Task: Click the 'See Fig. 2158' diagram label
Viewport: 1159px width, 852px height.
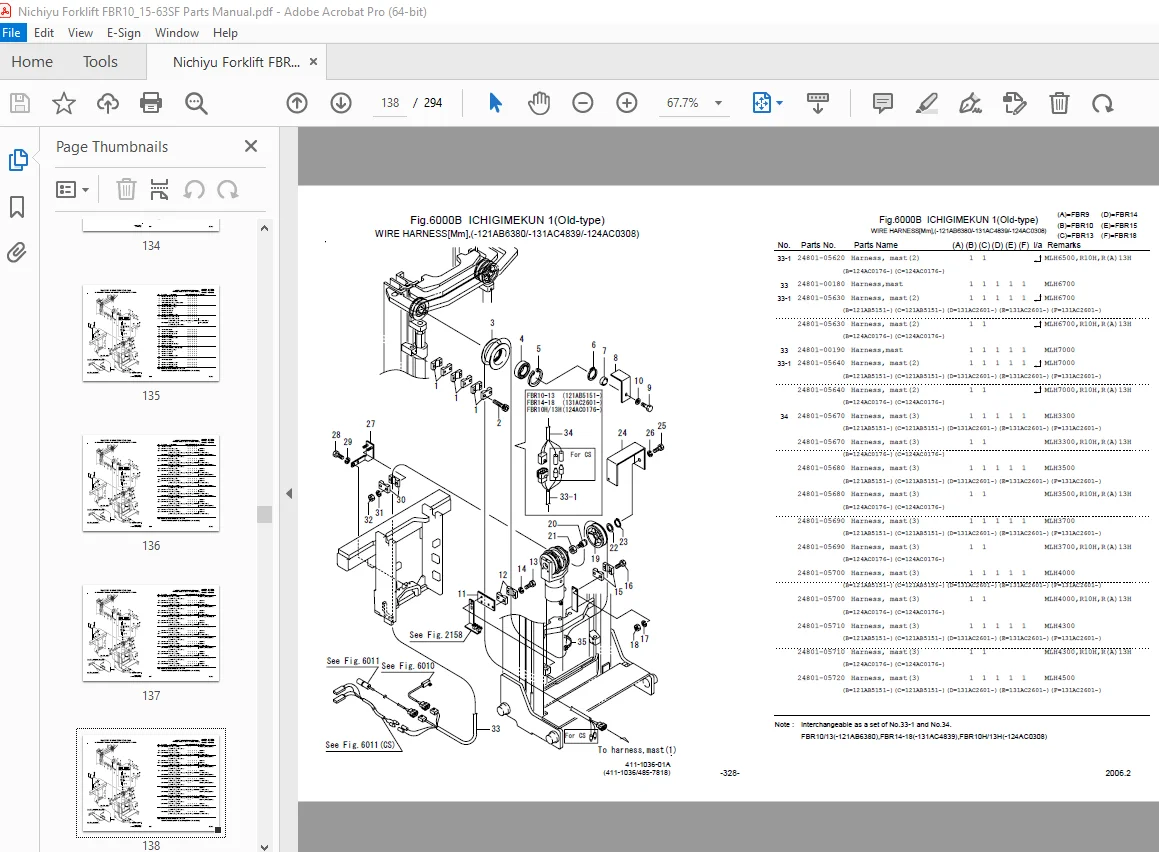Action: click(436, 635)
